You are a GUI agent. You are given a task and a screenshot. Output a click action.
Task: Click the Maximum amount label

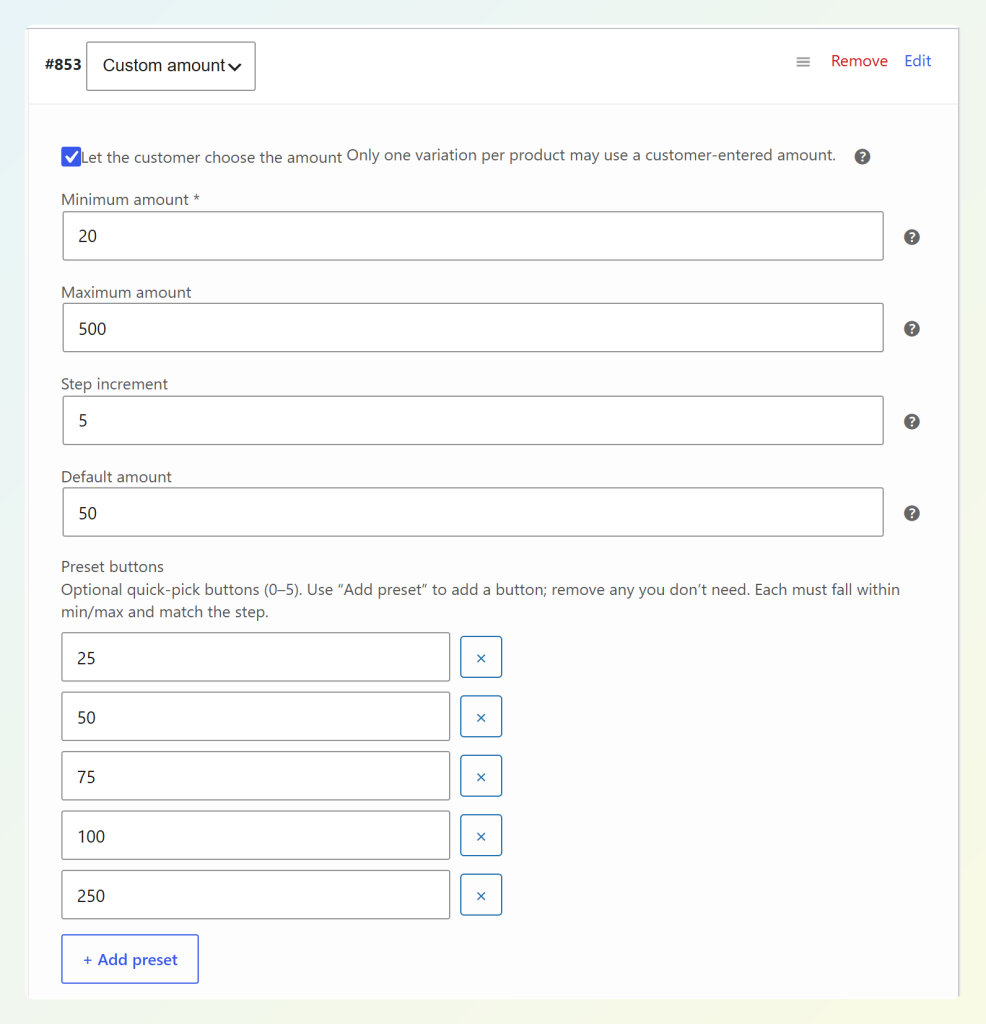126,292
